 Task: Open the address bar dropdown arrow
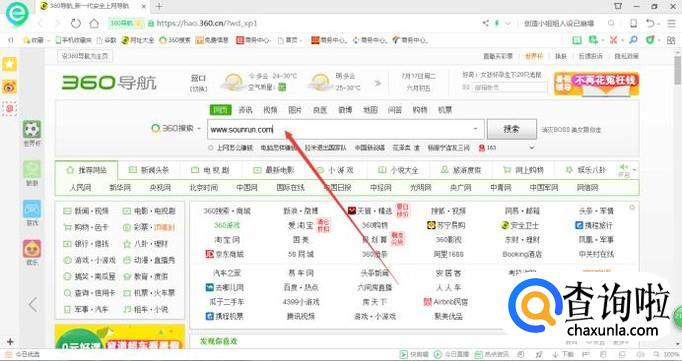click(508, 23)
